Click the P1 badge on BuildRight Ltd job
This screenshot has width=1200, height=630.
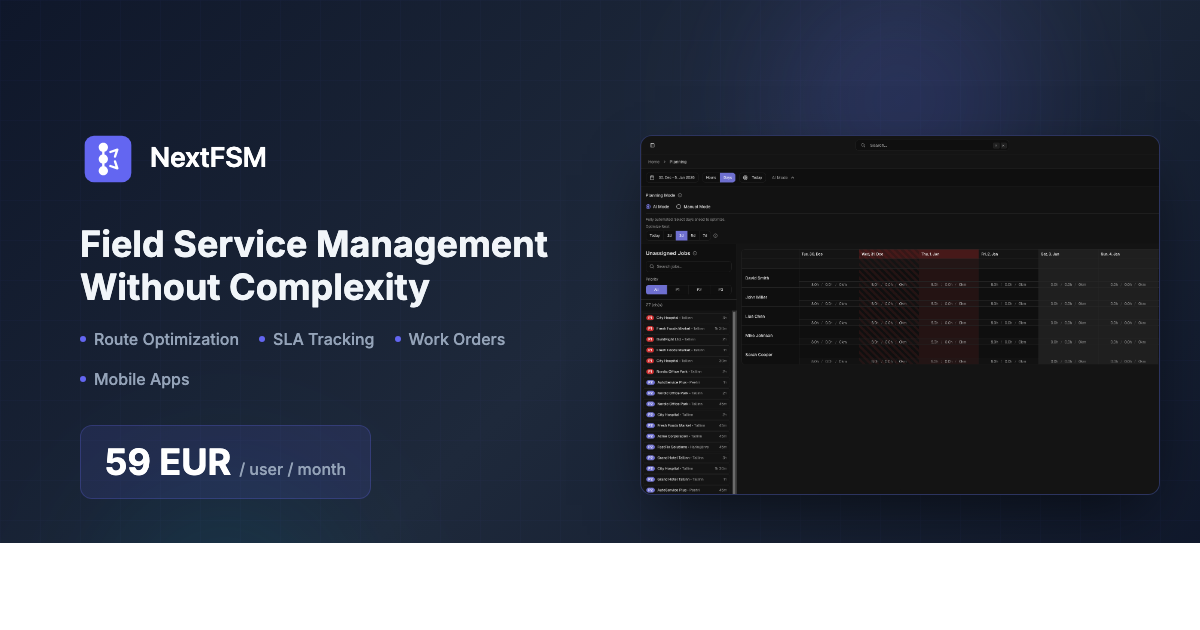pos(650,339)
